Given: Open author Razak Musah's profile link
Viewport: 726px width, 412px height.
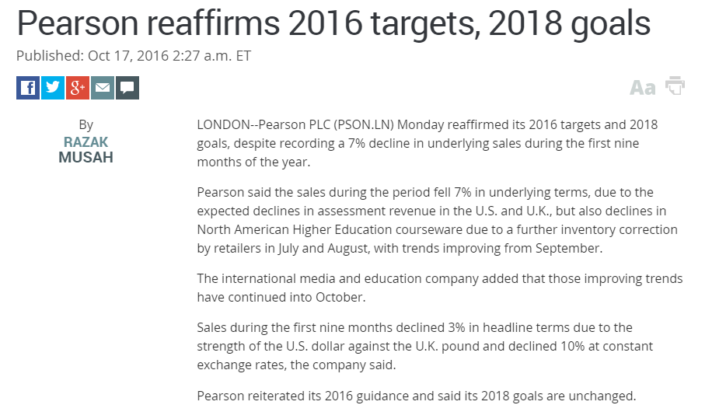Looking at the screenshot, I should (86, 149).
